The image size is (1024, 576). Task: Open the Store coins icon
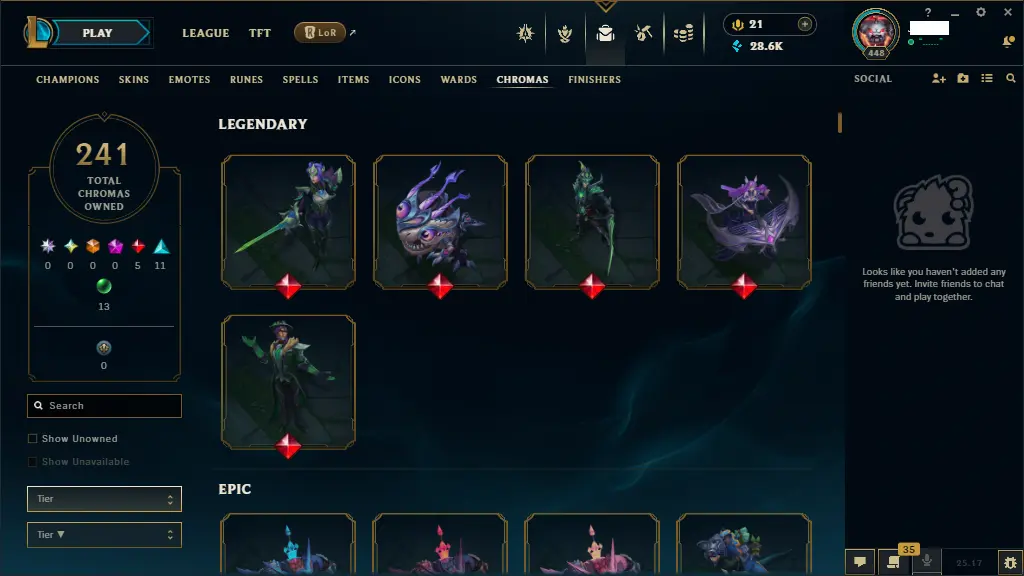[683, 33]
